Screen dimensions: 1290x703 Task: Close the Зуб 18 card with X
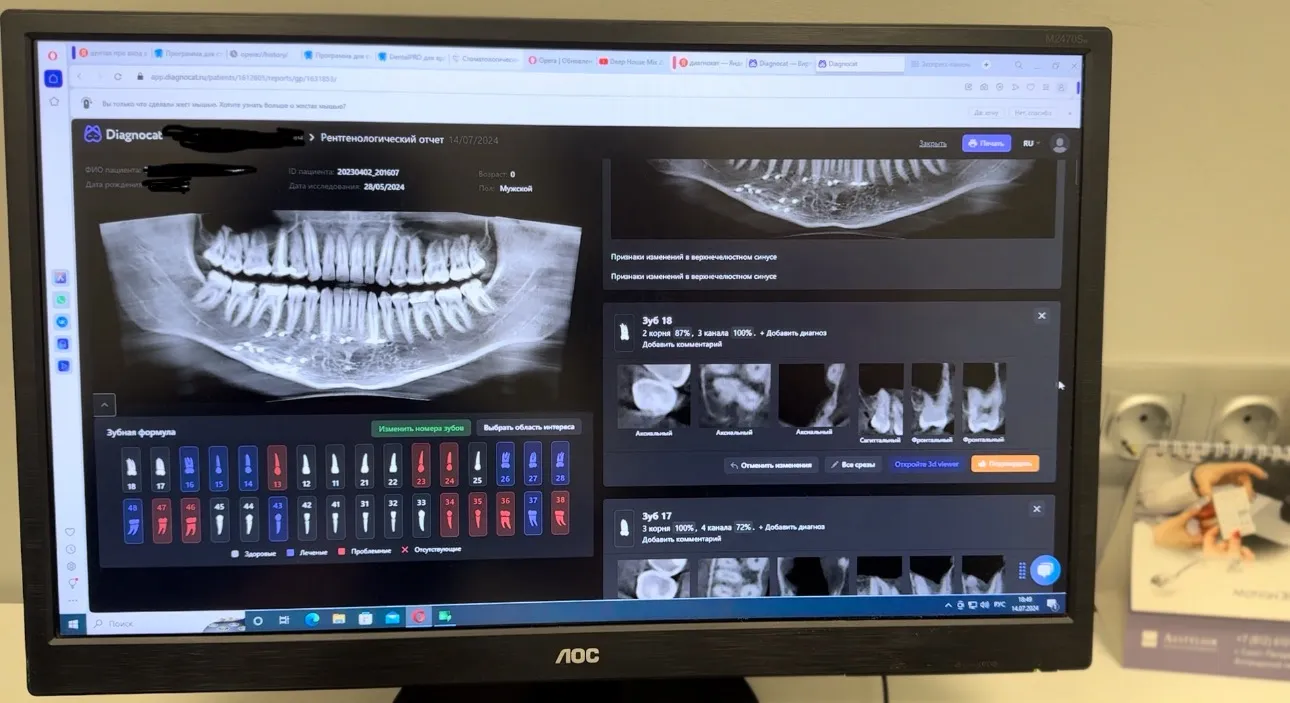[1041, 316]
